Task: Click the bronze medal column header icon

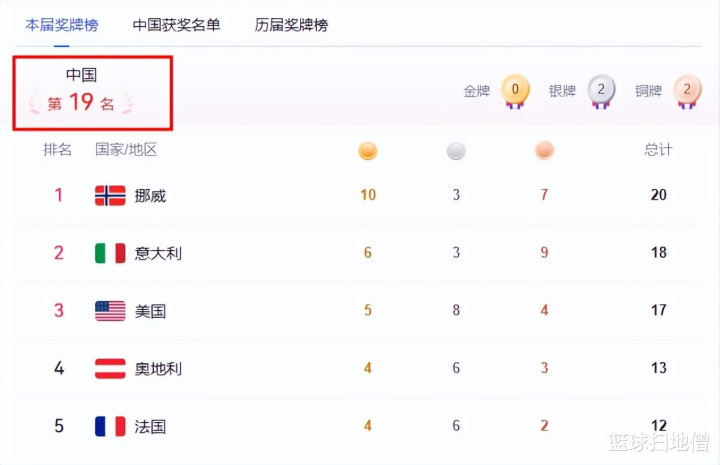Action: [544, 151]
